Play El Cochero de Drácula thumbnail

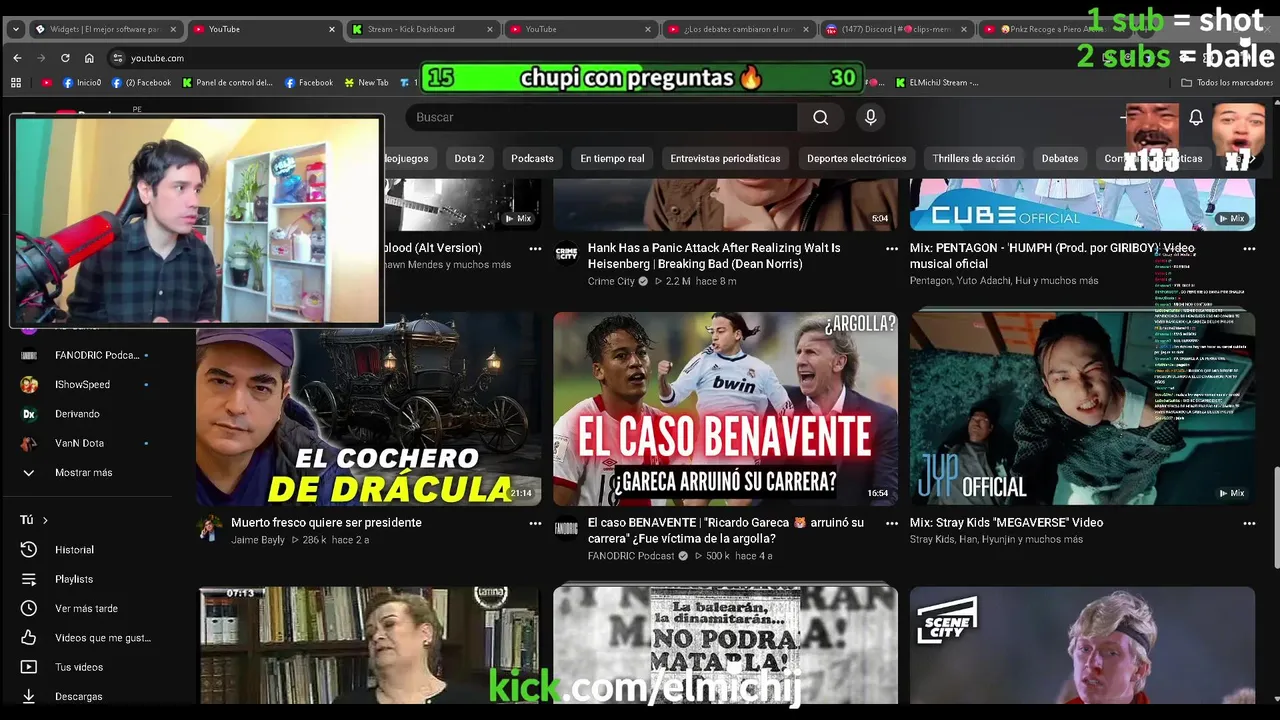click(368, 409)
